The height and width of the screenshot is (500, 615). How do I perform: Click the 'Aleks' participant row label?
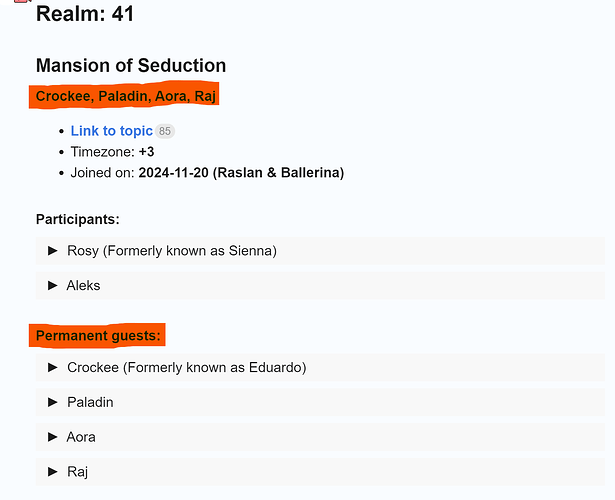(83, 285)
